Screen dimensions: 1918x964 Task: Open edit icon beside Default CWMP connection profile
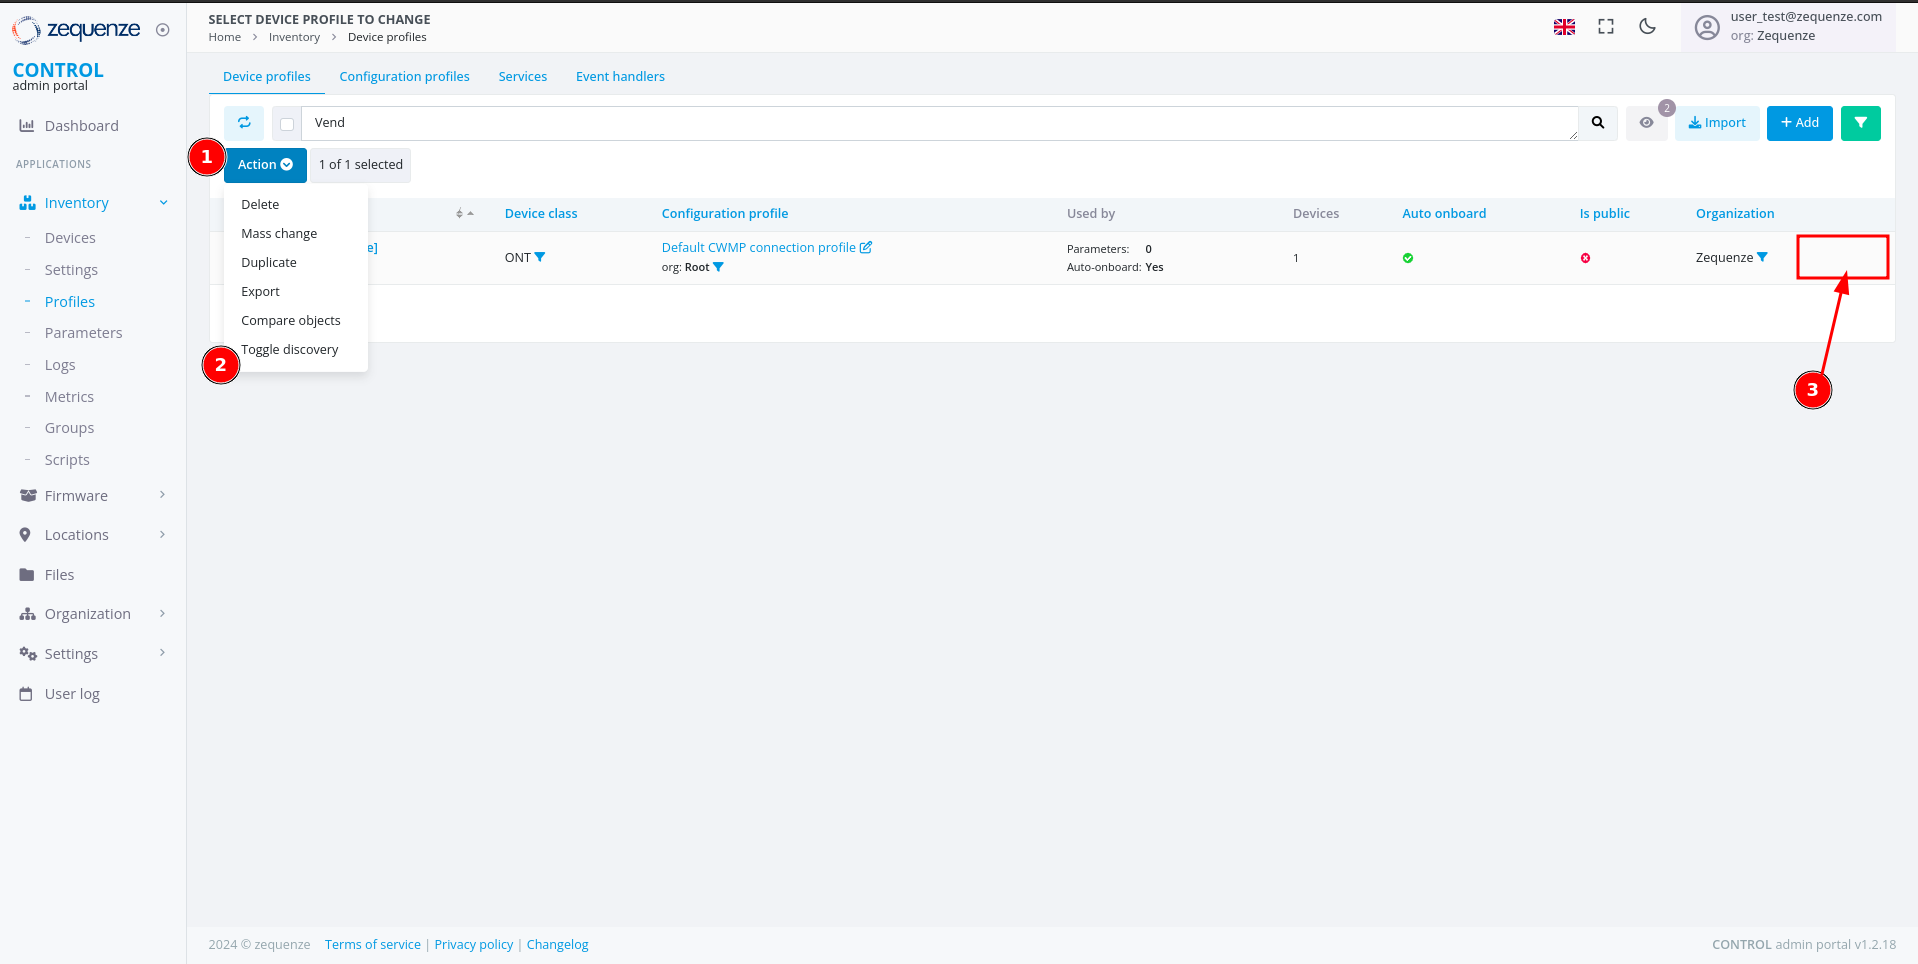tap(866, 248)
